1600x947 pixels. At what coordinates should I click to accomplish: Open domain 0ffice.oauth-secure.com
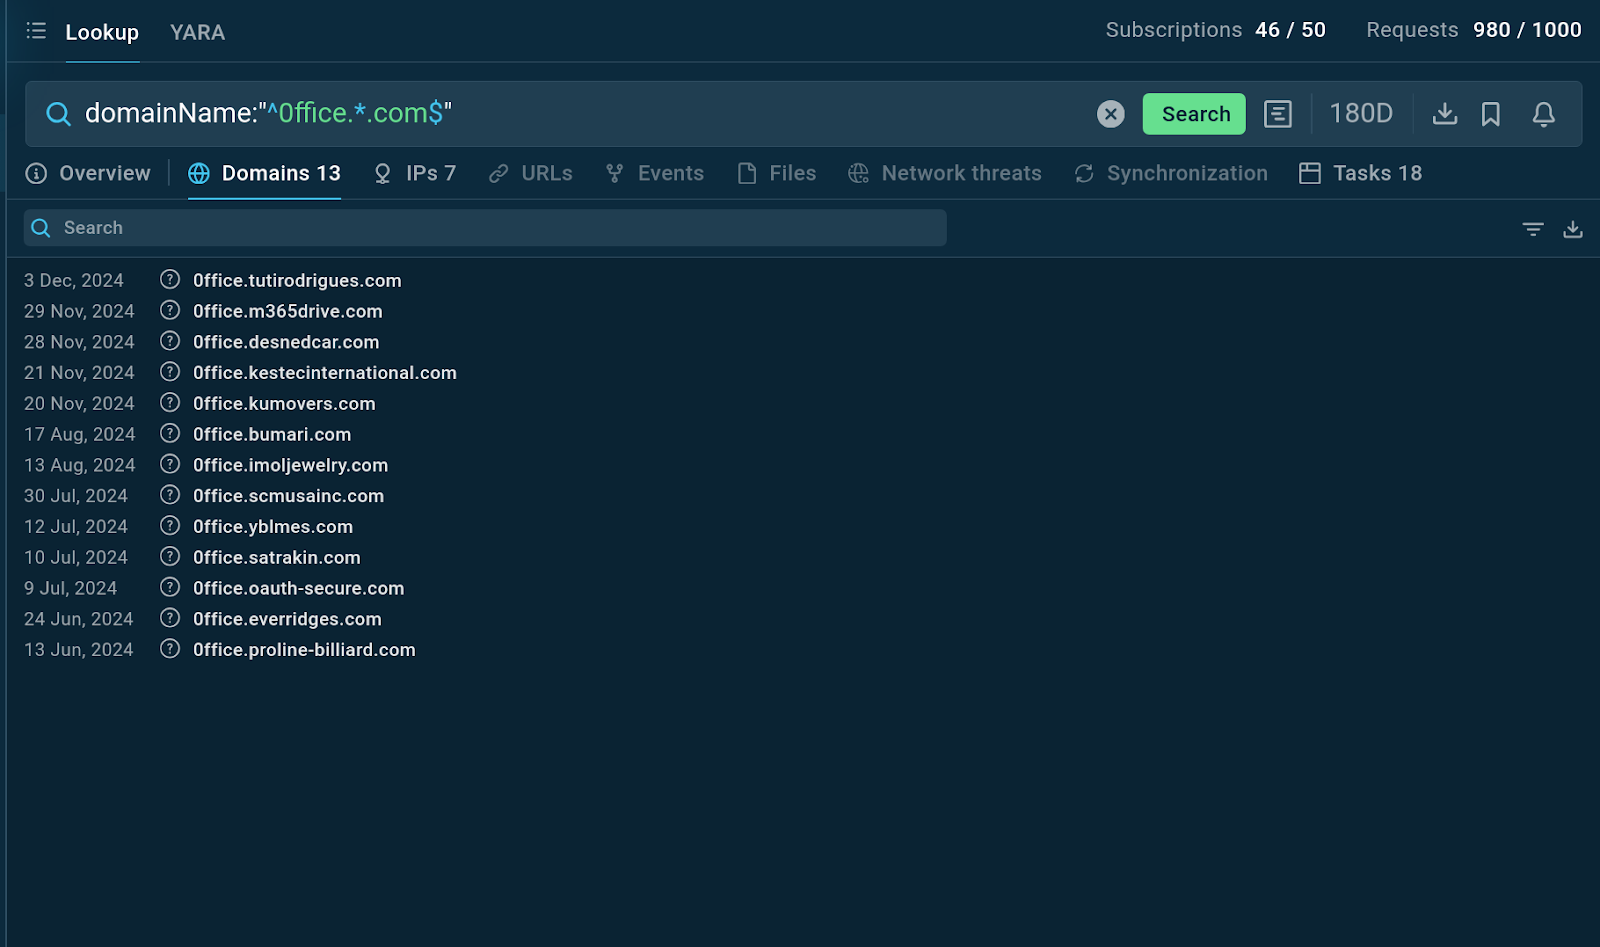(298, 589)
